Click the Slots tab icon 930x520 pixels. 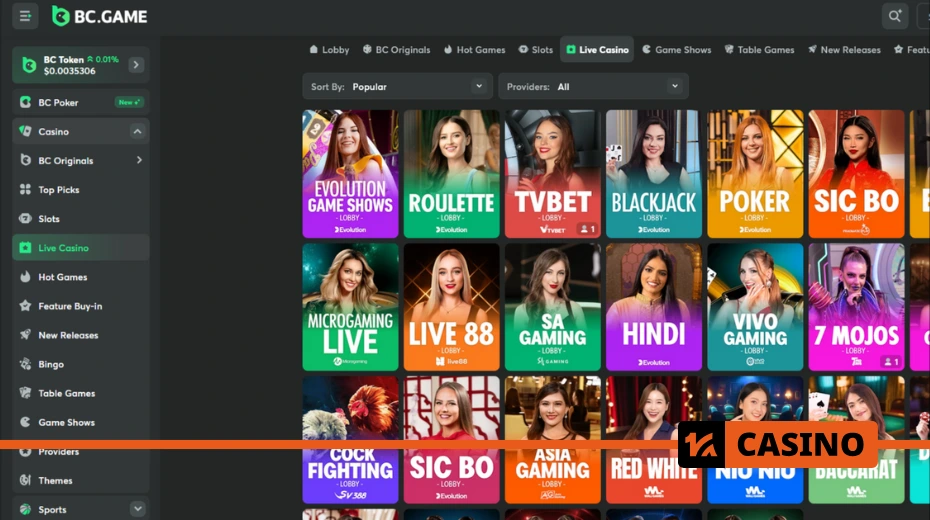click(x=523, y=49)
